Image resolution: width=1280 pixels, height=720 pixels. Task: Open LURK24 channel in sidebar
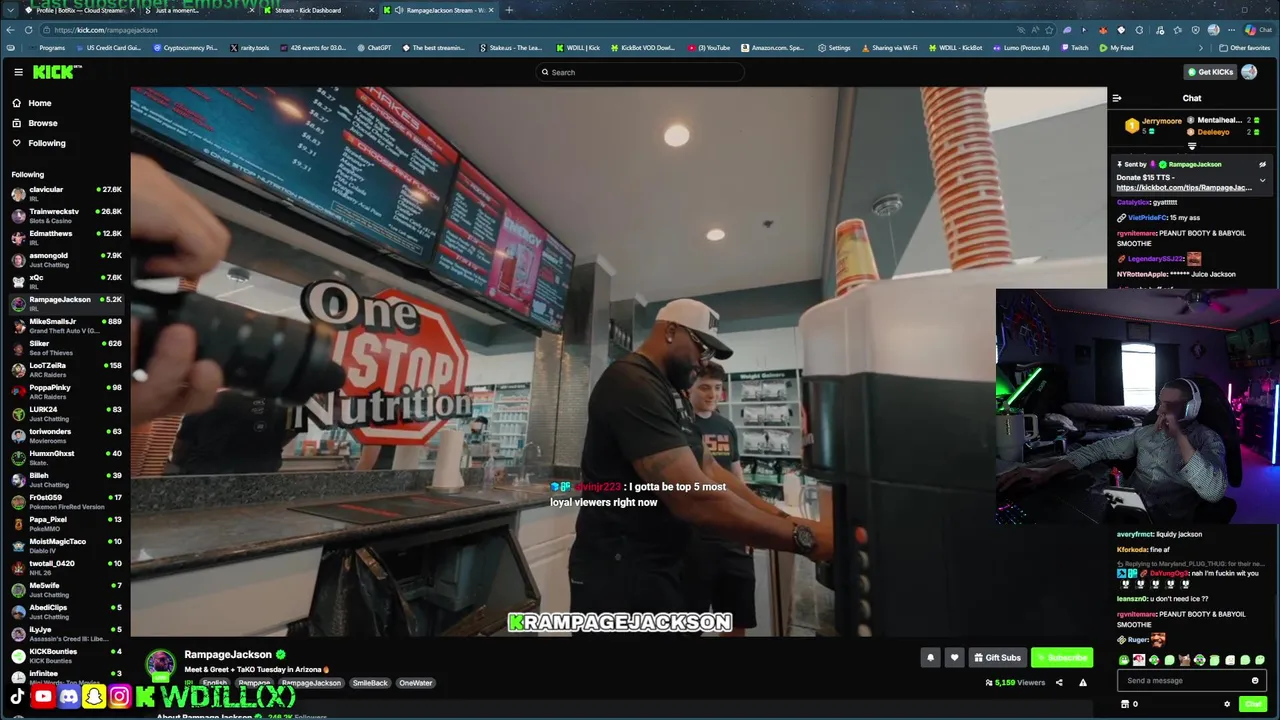pos(65,414)
